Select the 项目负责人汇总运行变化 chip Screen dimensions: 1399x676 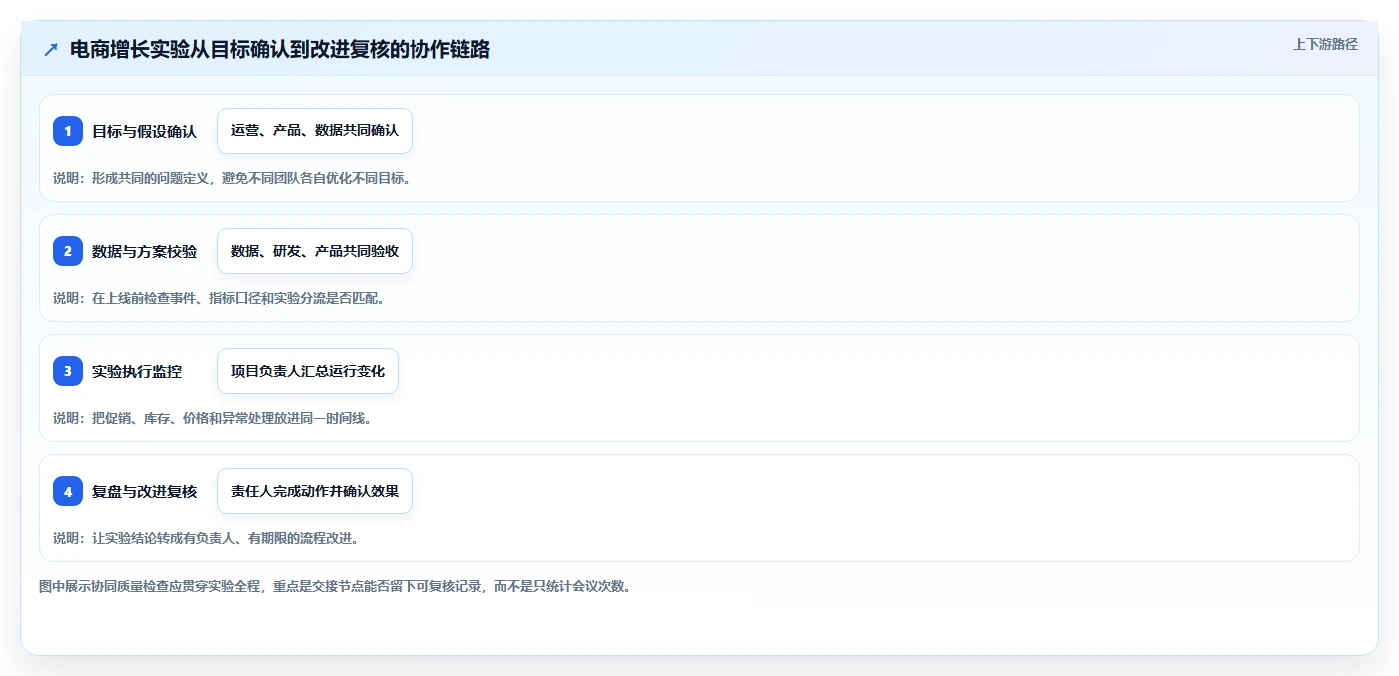308,371
